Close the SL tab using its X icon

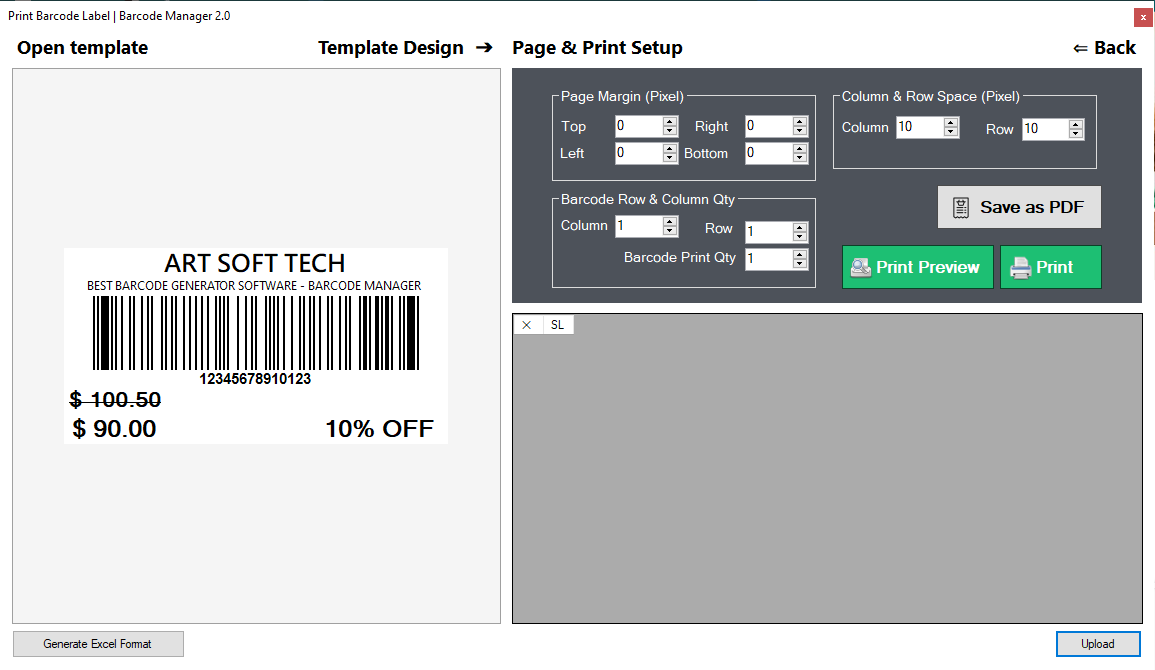(526, 324)
